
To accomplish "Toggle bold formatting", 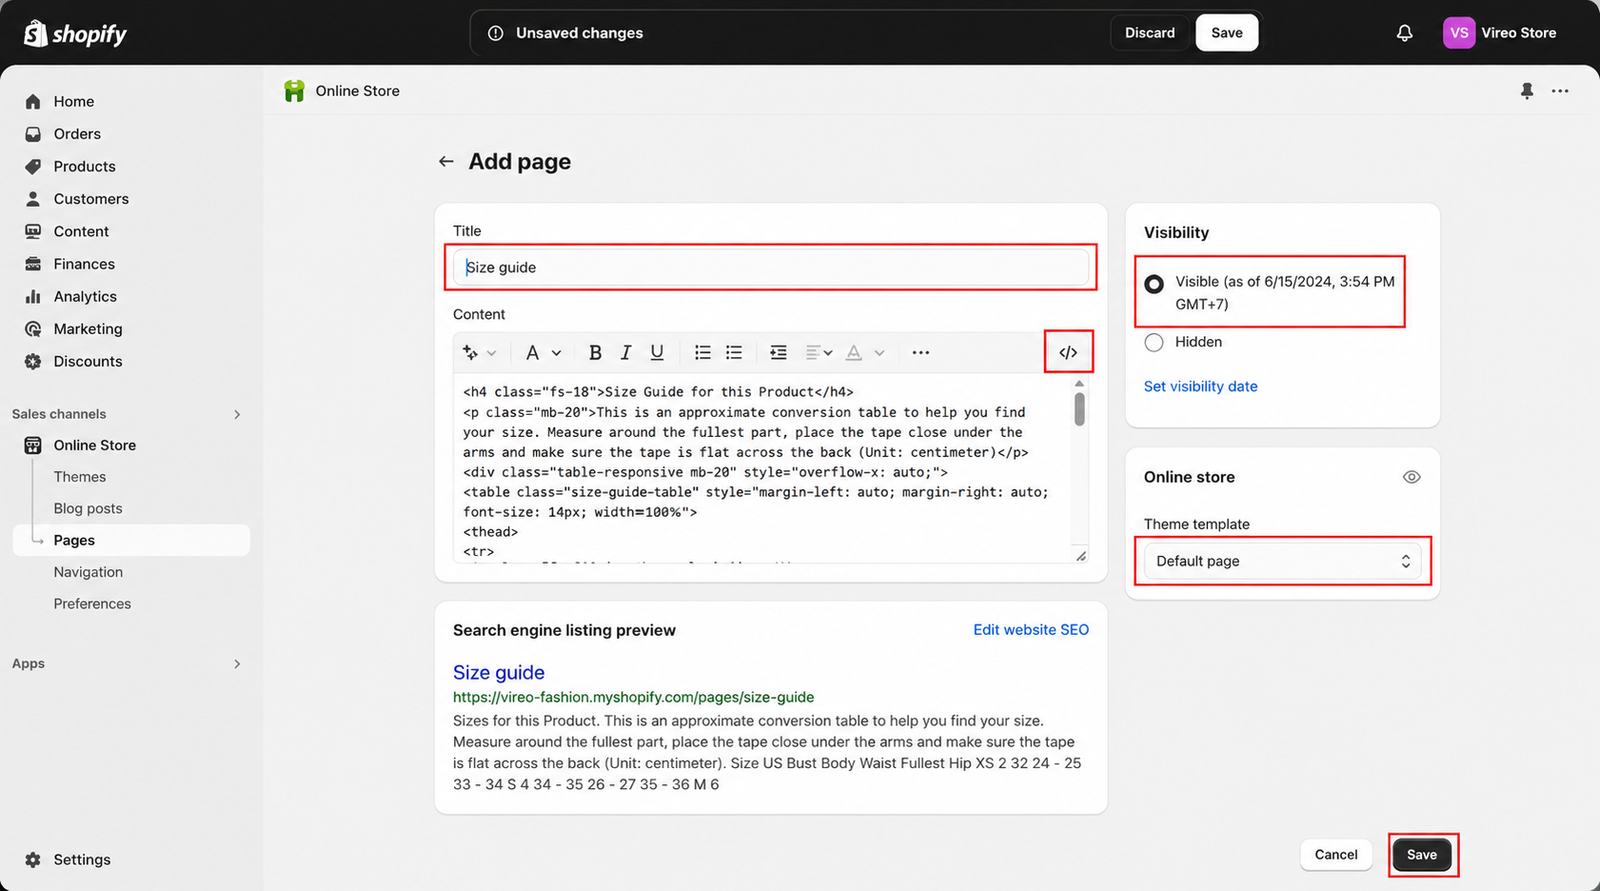I will 595,352.
